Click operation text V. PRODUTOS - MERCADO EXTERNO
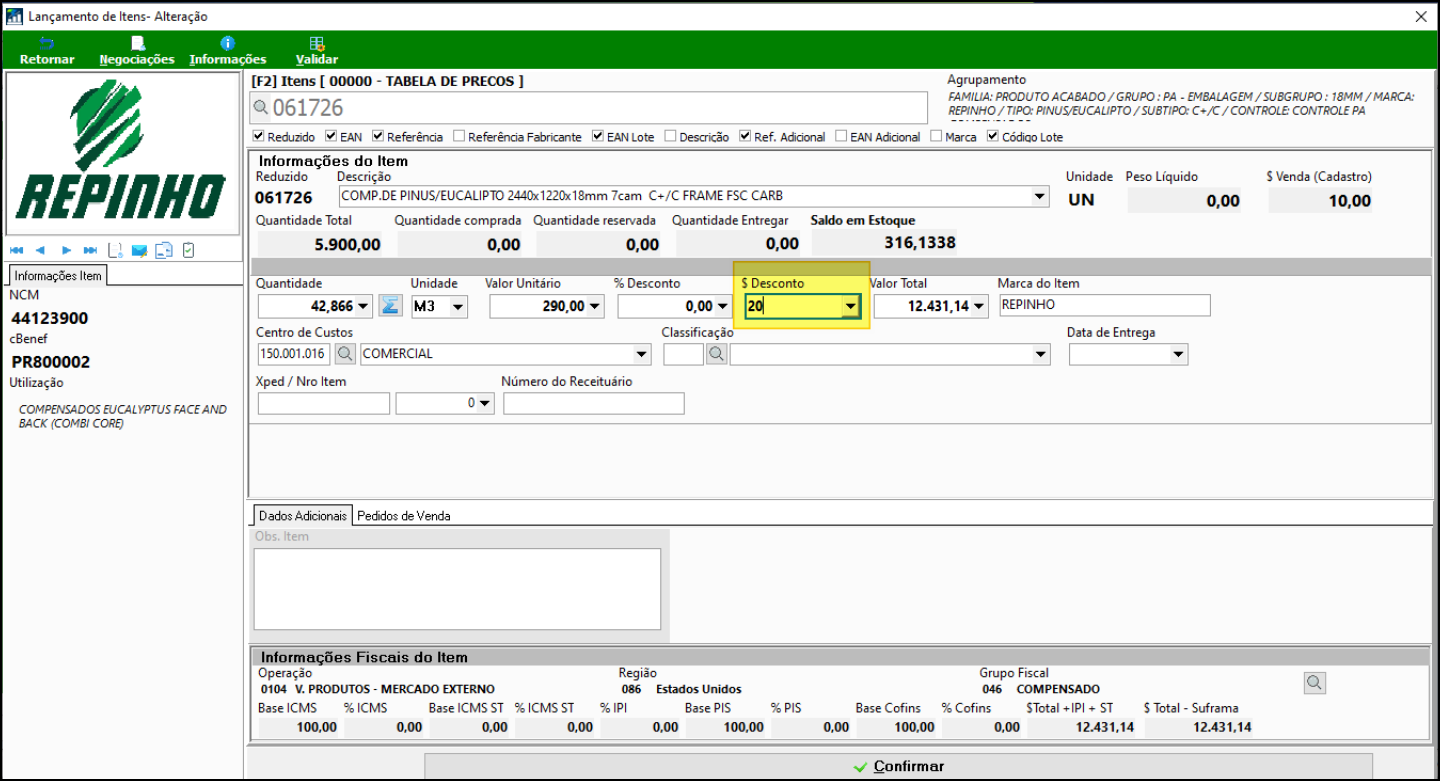The height and width of the screenshot is (781, 1440). pyautogui.click(x=395, y=689)
